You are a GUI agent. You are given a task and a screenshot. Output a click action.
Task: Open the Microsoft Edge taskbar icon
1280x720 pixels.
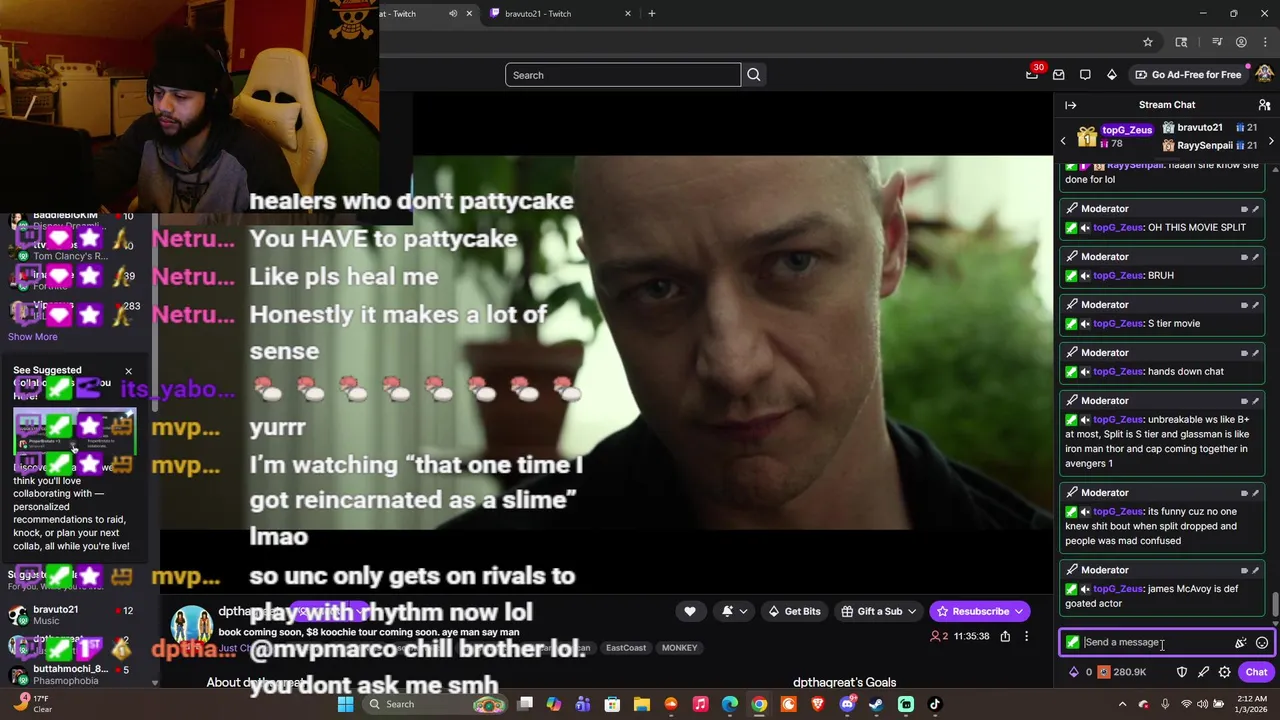[730, 704]
